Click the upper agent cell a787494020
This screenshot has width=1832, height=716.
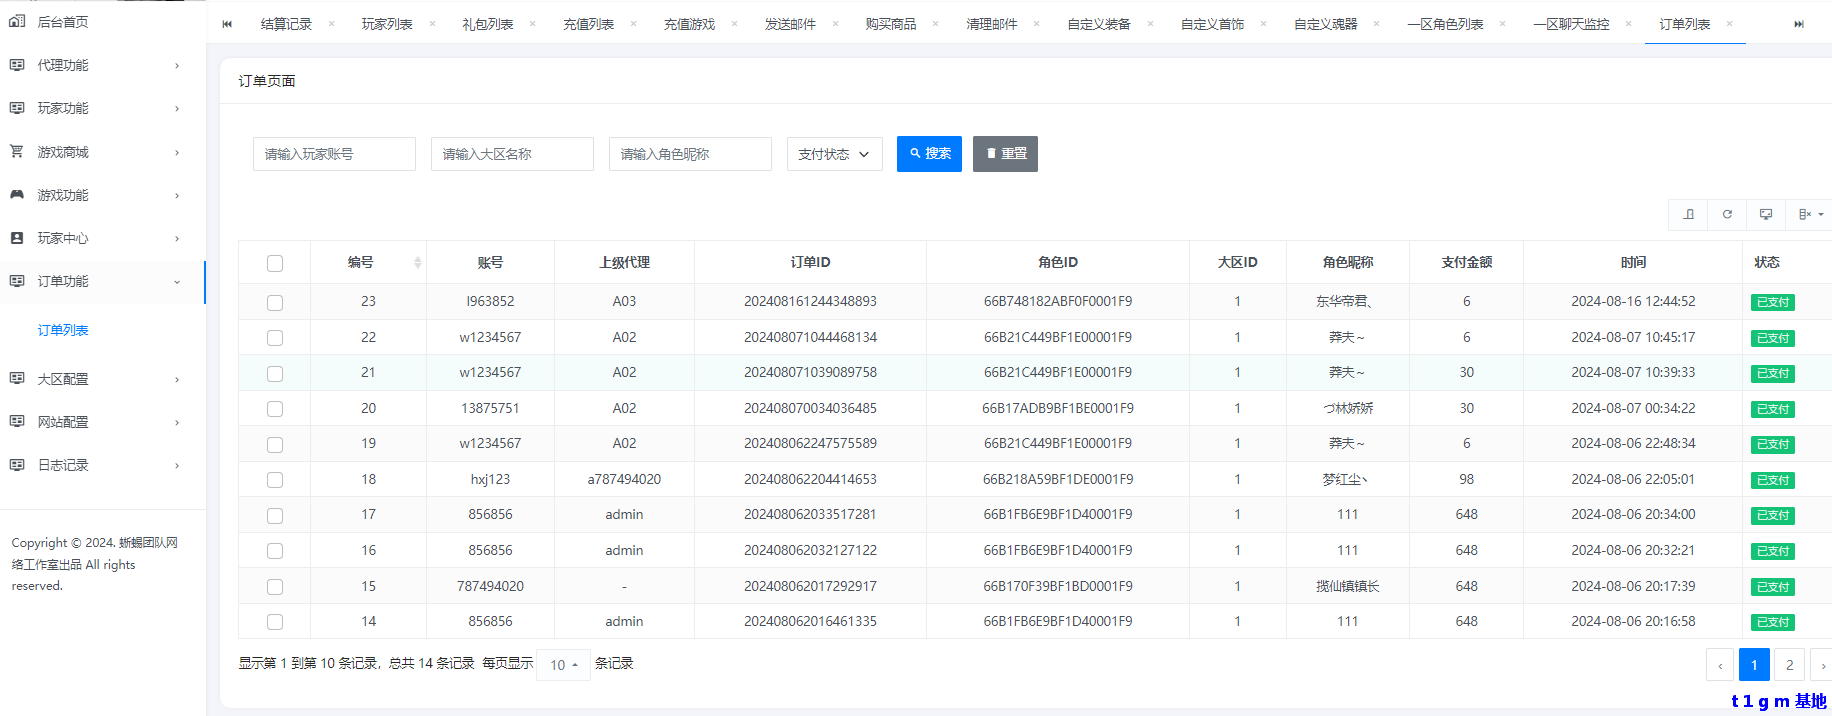tap(624, 479)
